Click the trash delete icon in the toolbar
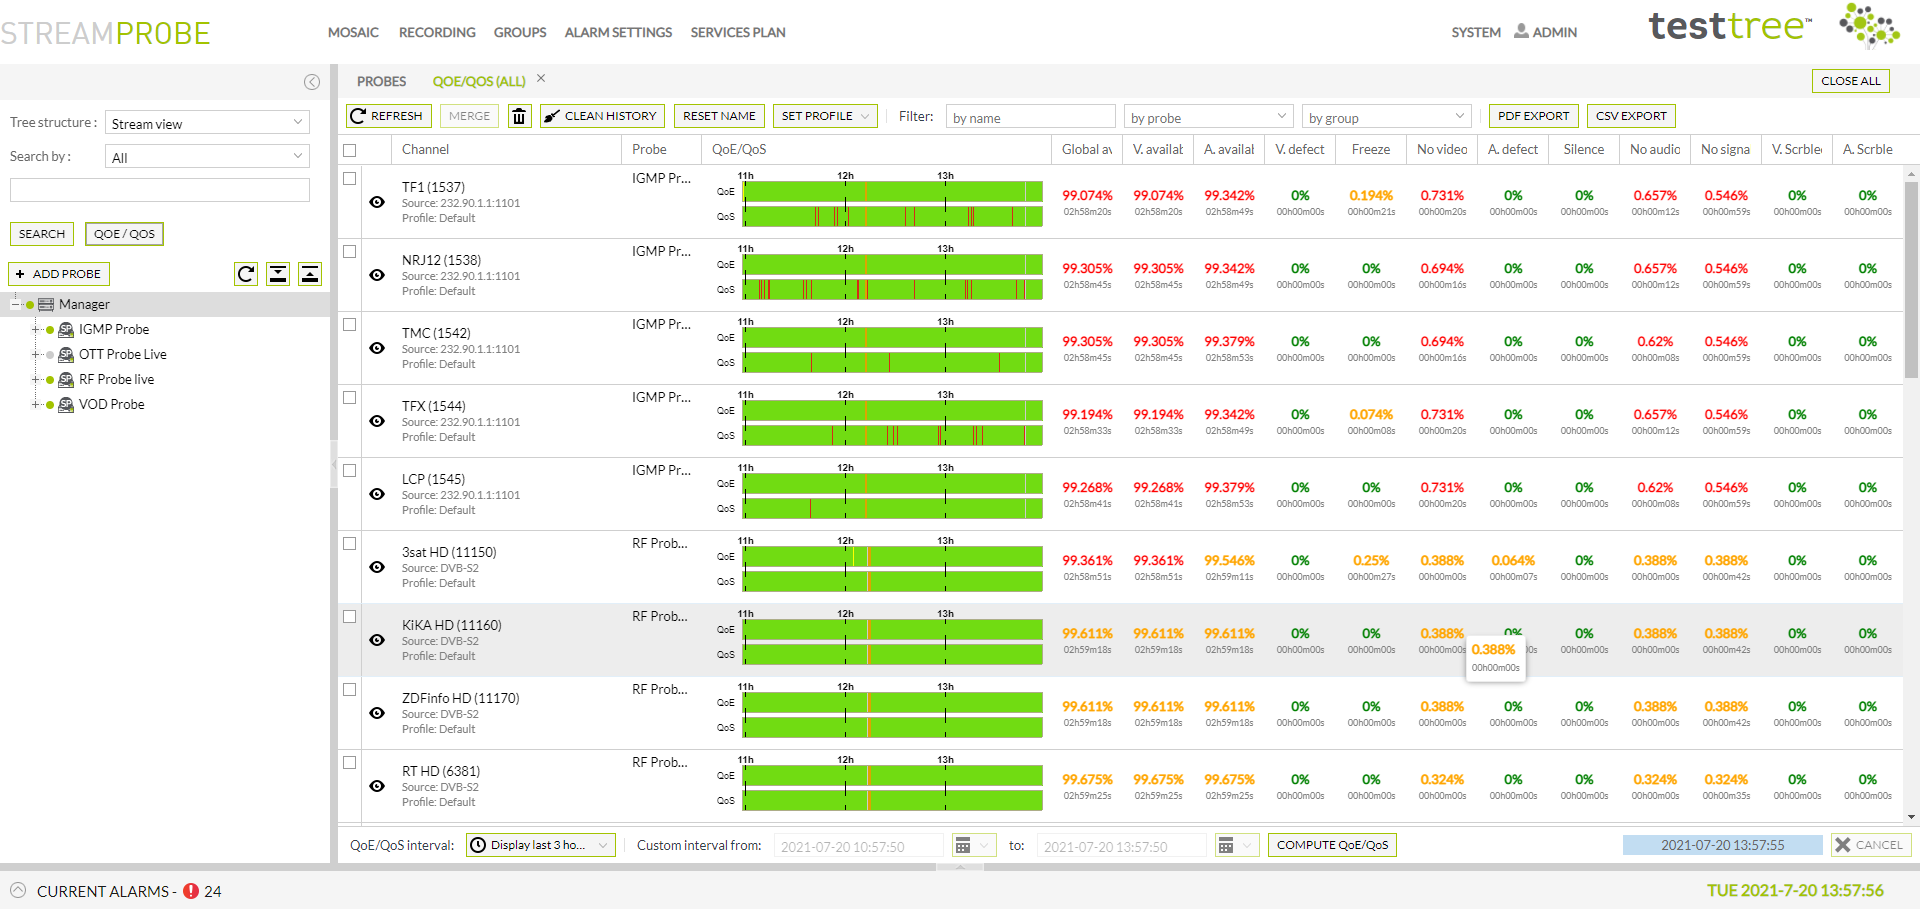 click(x=519, y=116)
